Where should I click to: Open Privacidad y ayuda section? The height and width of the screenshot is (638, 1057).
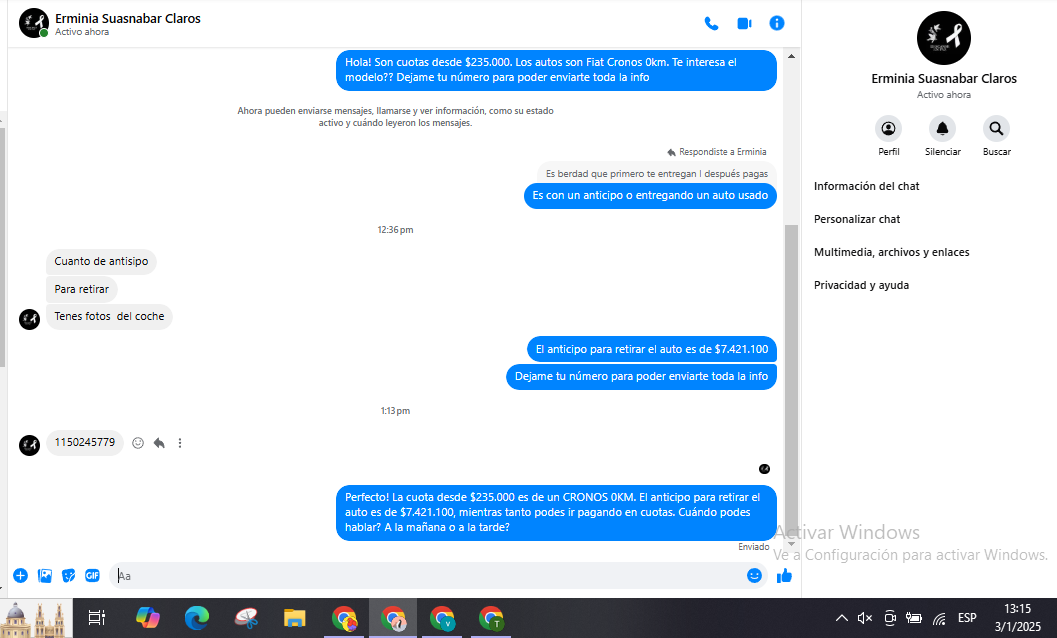(x=861, y=285)
